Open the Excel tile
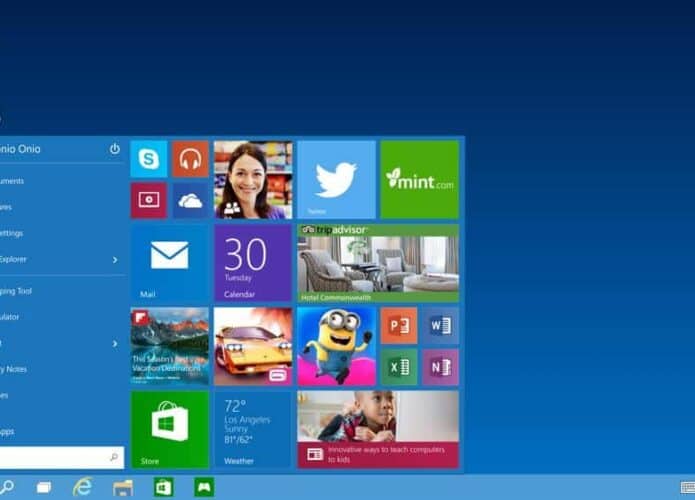This screenshot has height=500, width=695. [399, 367]
